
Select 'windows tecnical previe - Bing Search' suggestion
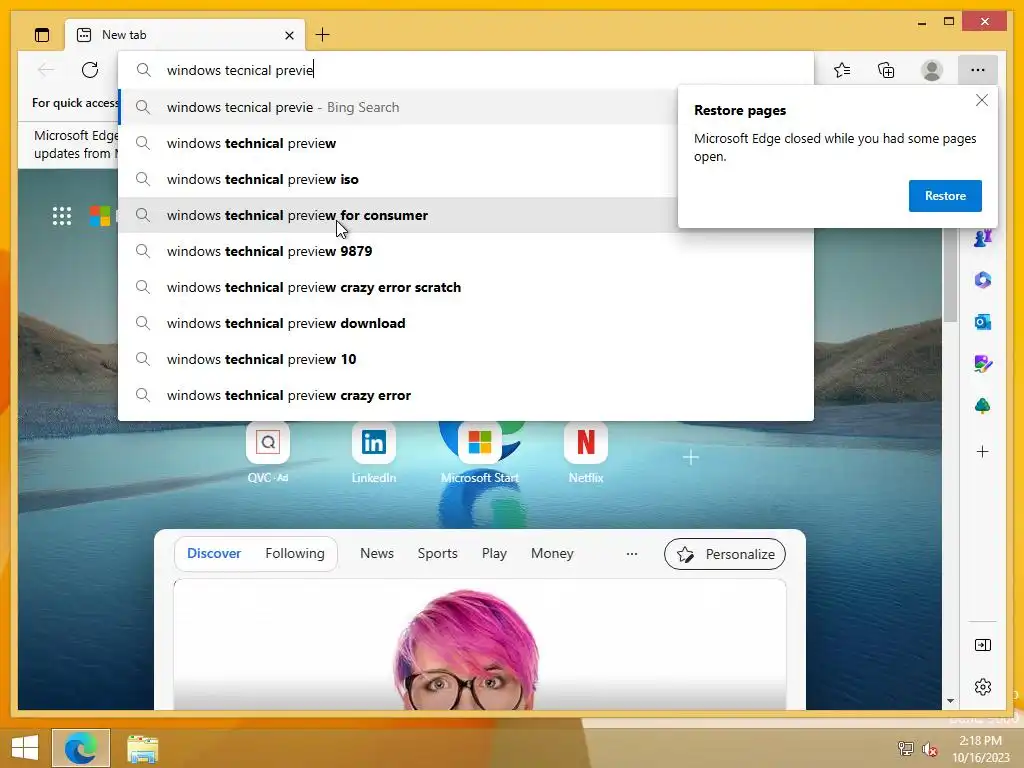(x=398, y=107)
